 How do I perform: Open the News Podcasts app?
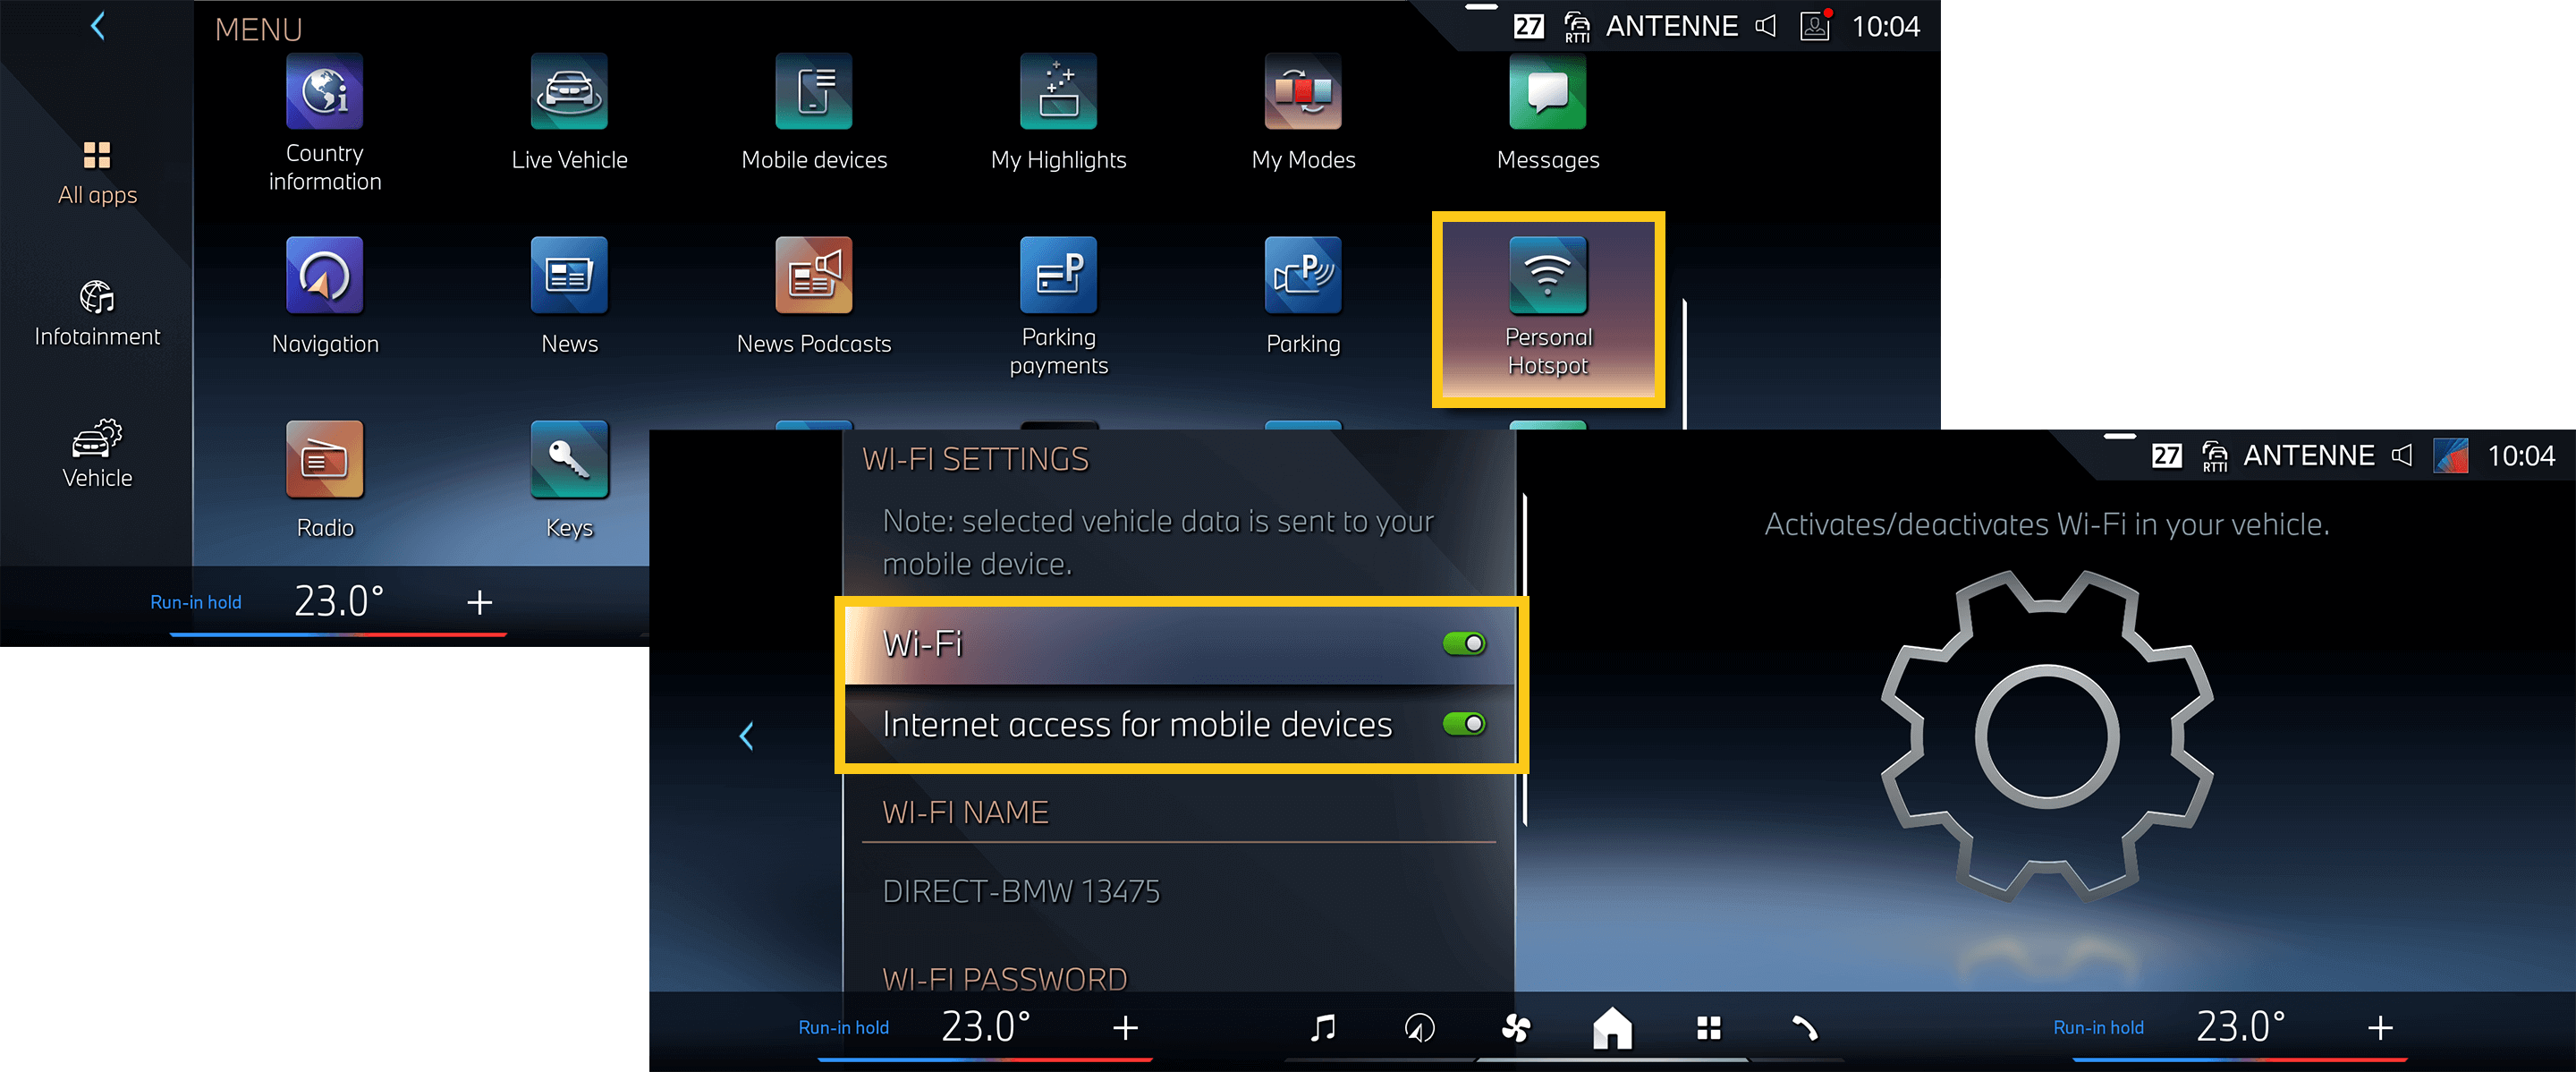[x=814, y=297]
